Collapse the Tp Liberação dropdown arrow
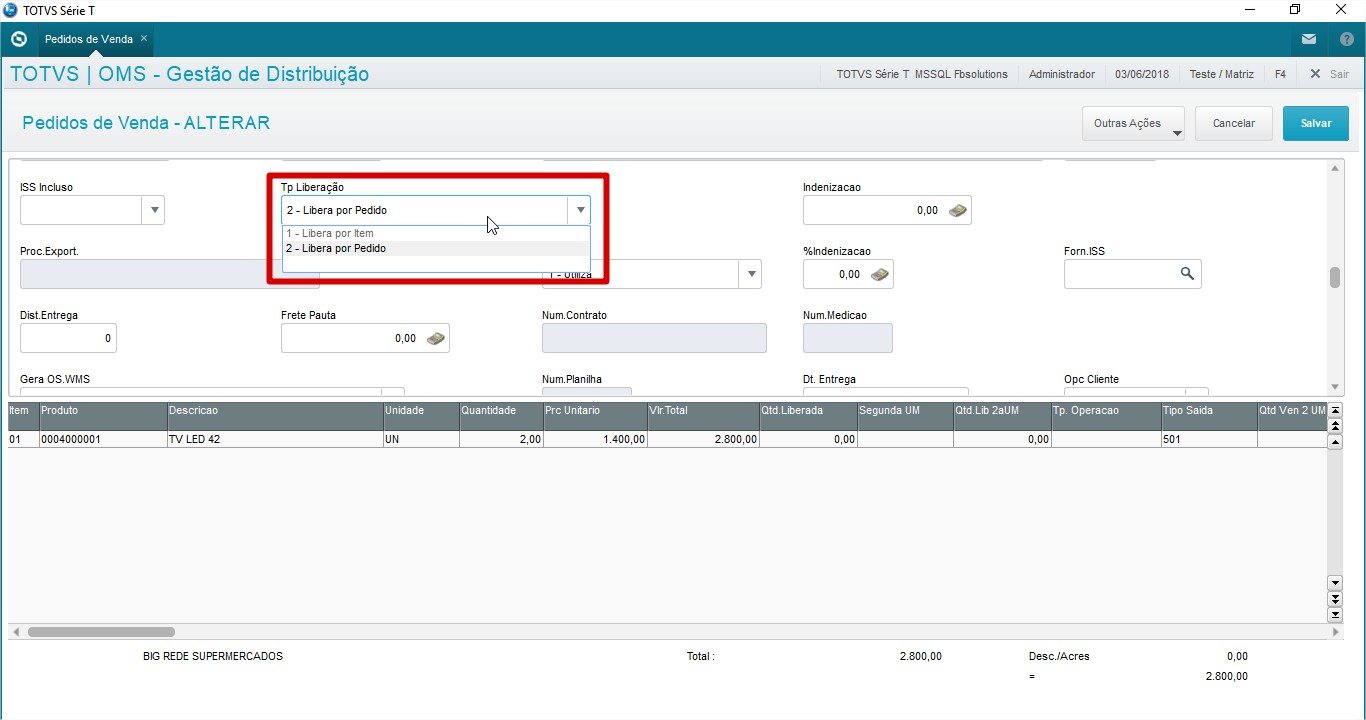 [x=580, y=210]
